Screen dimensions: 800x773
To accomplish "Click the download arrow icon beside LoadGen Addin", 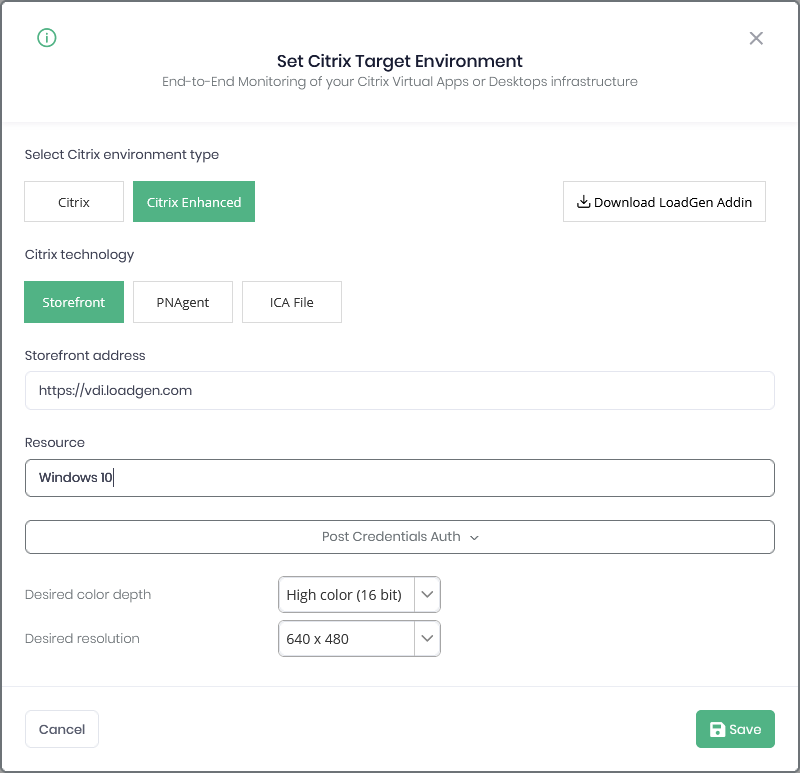I will pos(583,202).
